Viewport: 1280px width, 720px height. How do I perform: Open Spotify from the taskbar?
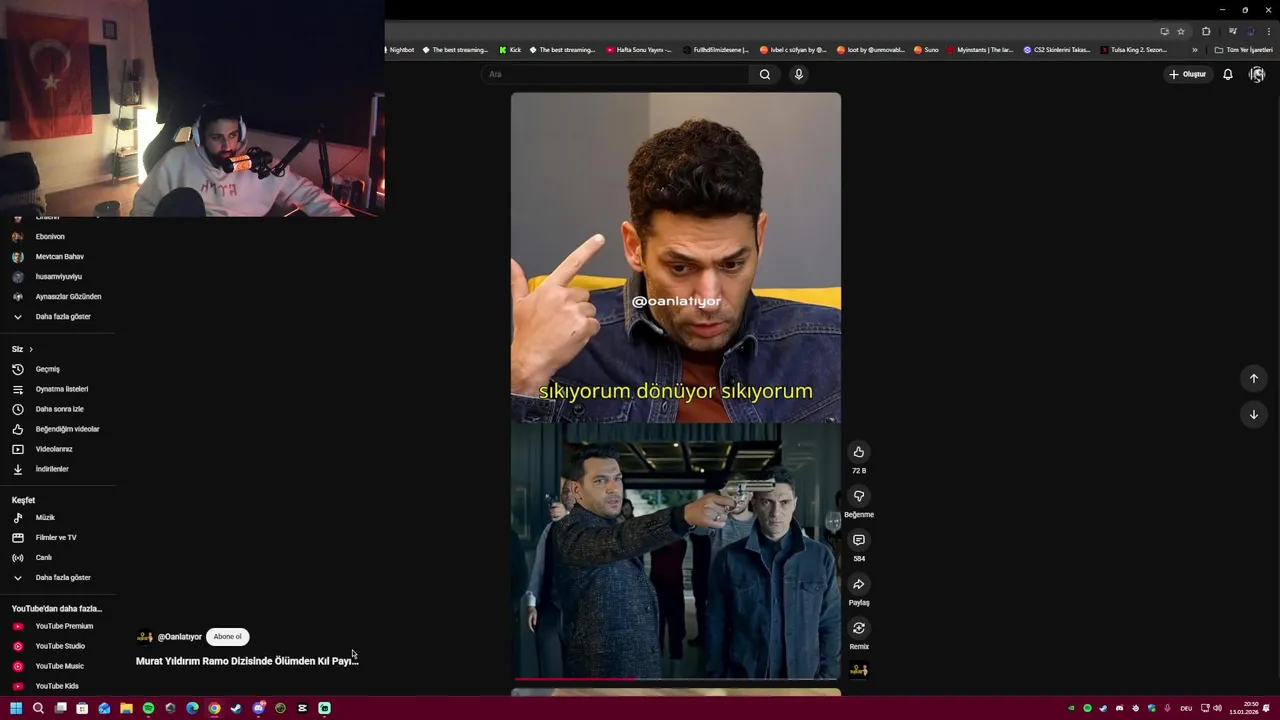[x=148, y=708]
